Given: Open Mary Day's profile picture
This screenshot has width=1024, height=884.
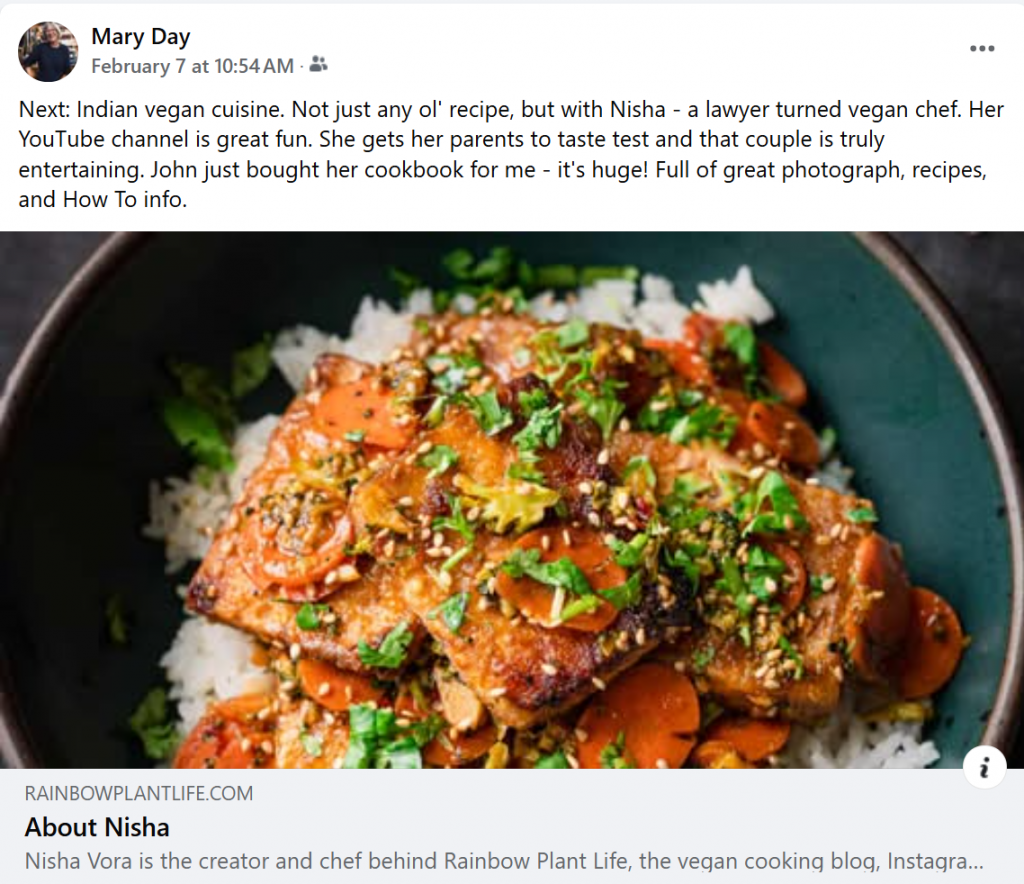Looking at the screenshot, I should pyautogui.click(x=48, y=51).
